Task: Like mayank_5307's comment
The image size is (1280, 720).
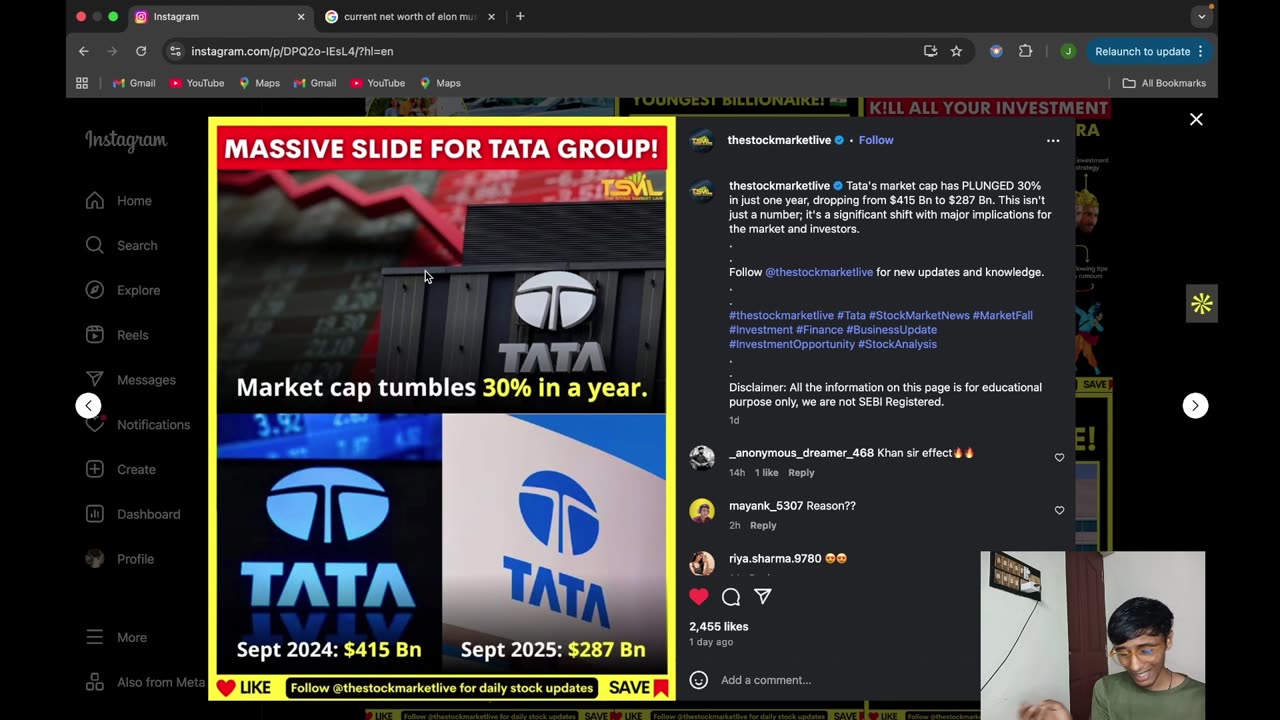Action: click(1059, 510)
